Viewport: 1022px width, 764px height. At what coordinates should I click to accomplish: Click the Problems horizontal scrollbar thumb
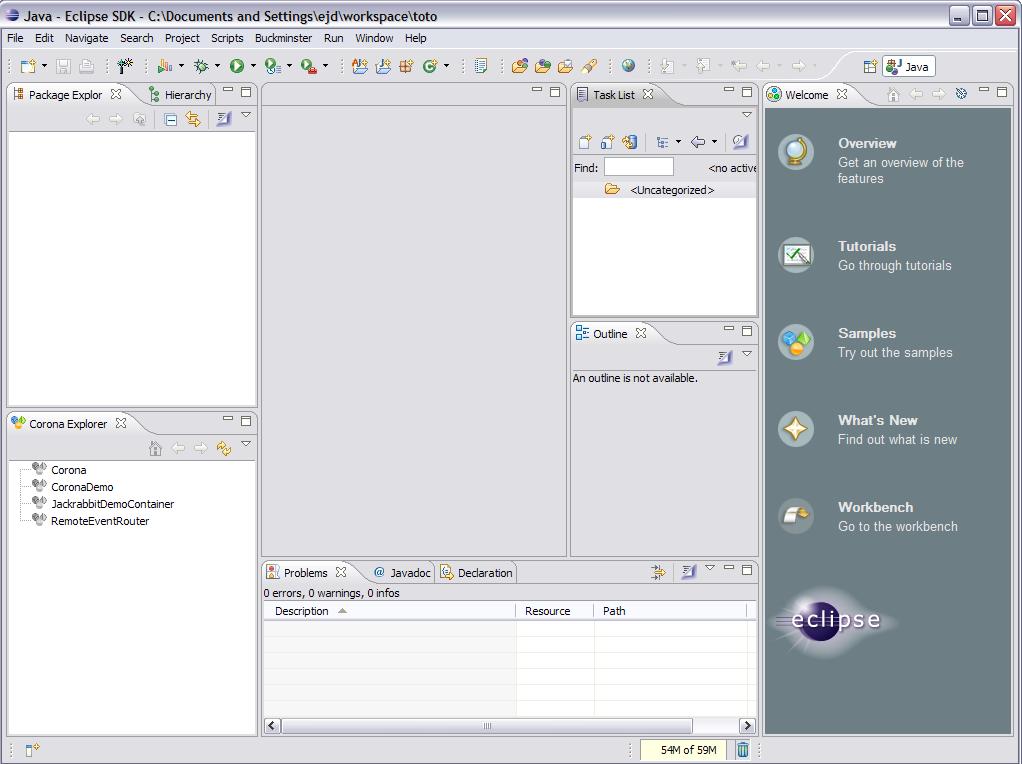click(x=487, y=726)
